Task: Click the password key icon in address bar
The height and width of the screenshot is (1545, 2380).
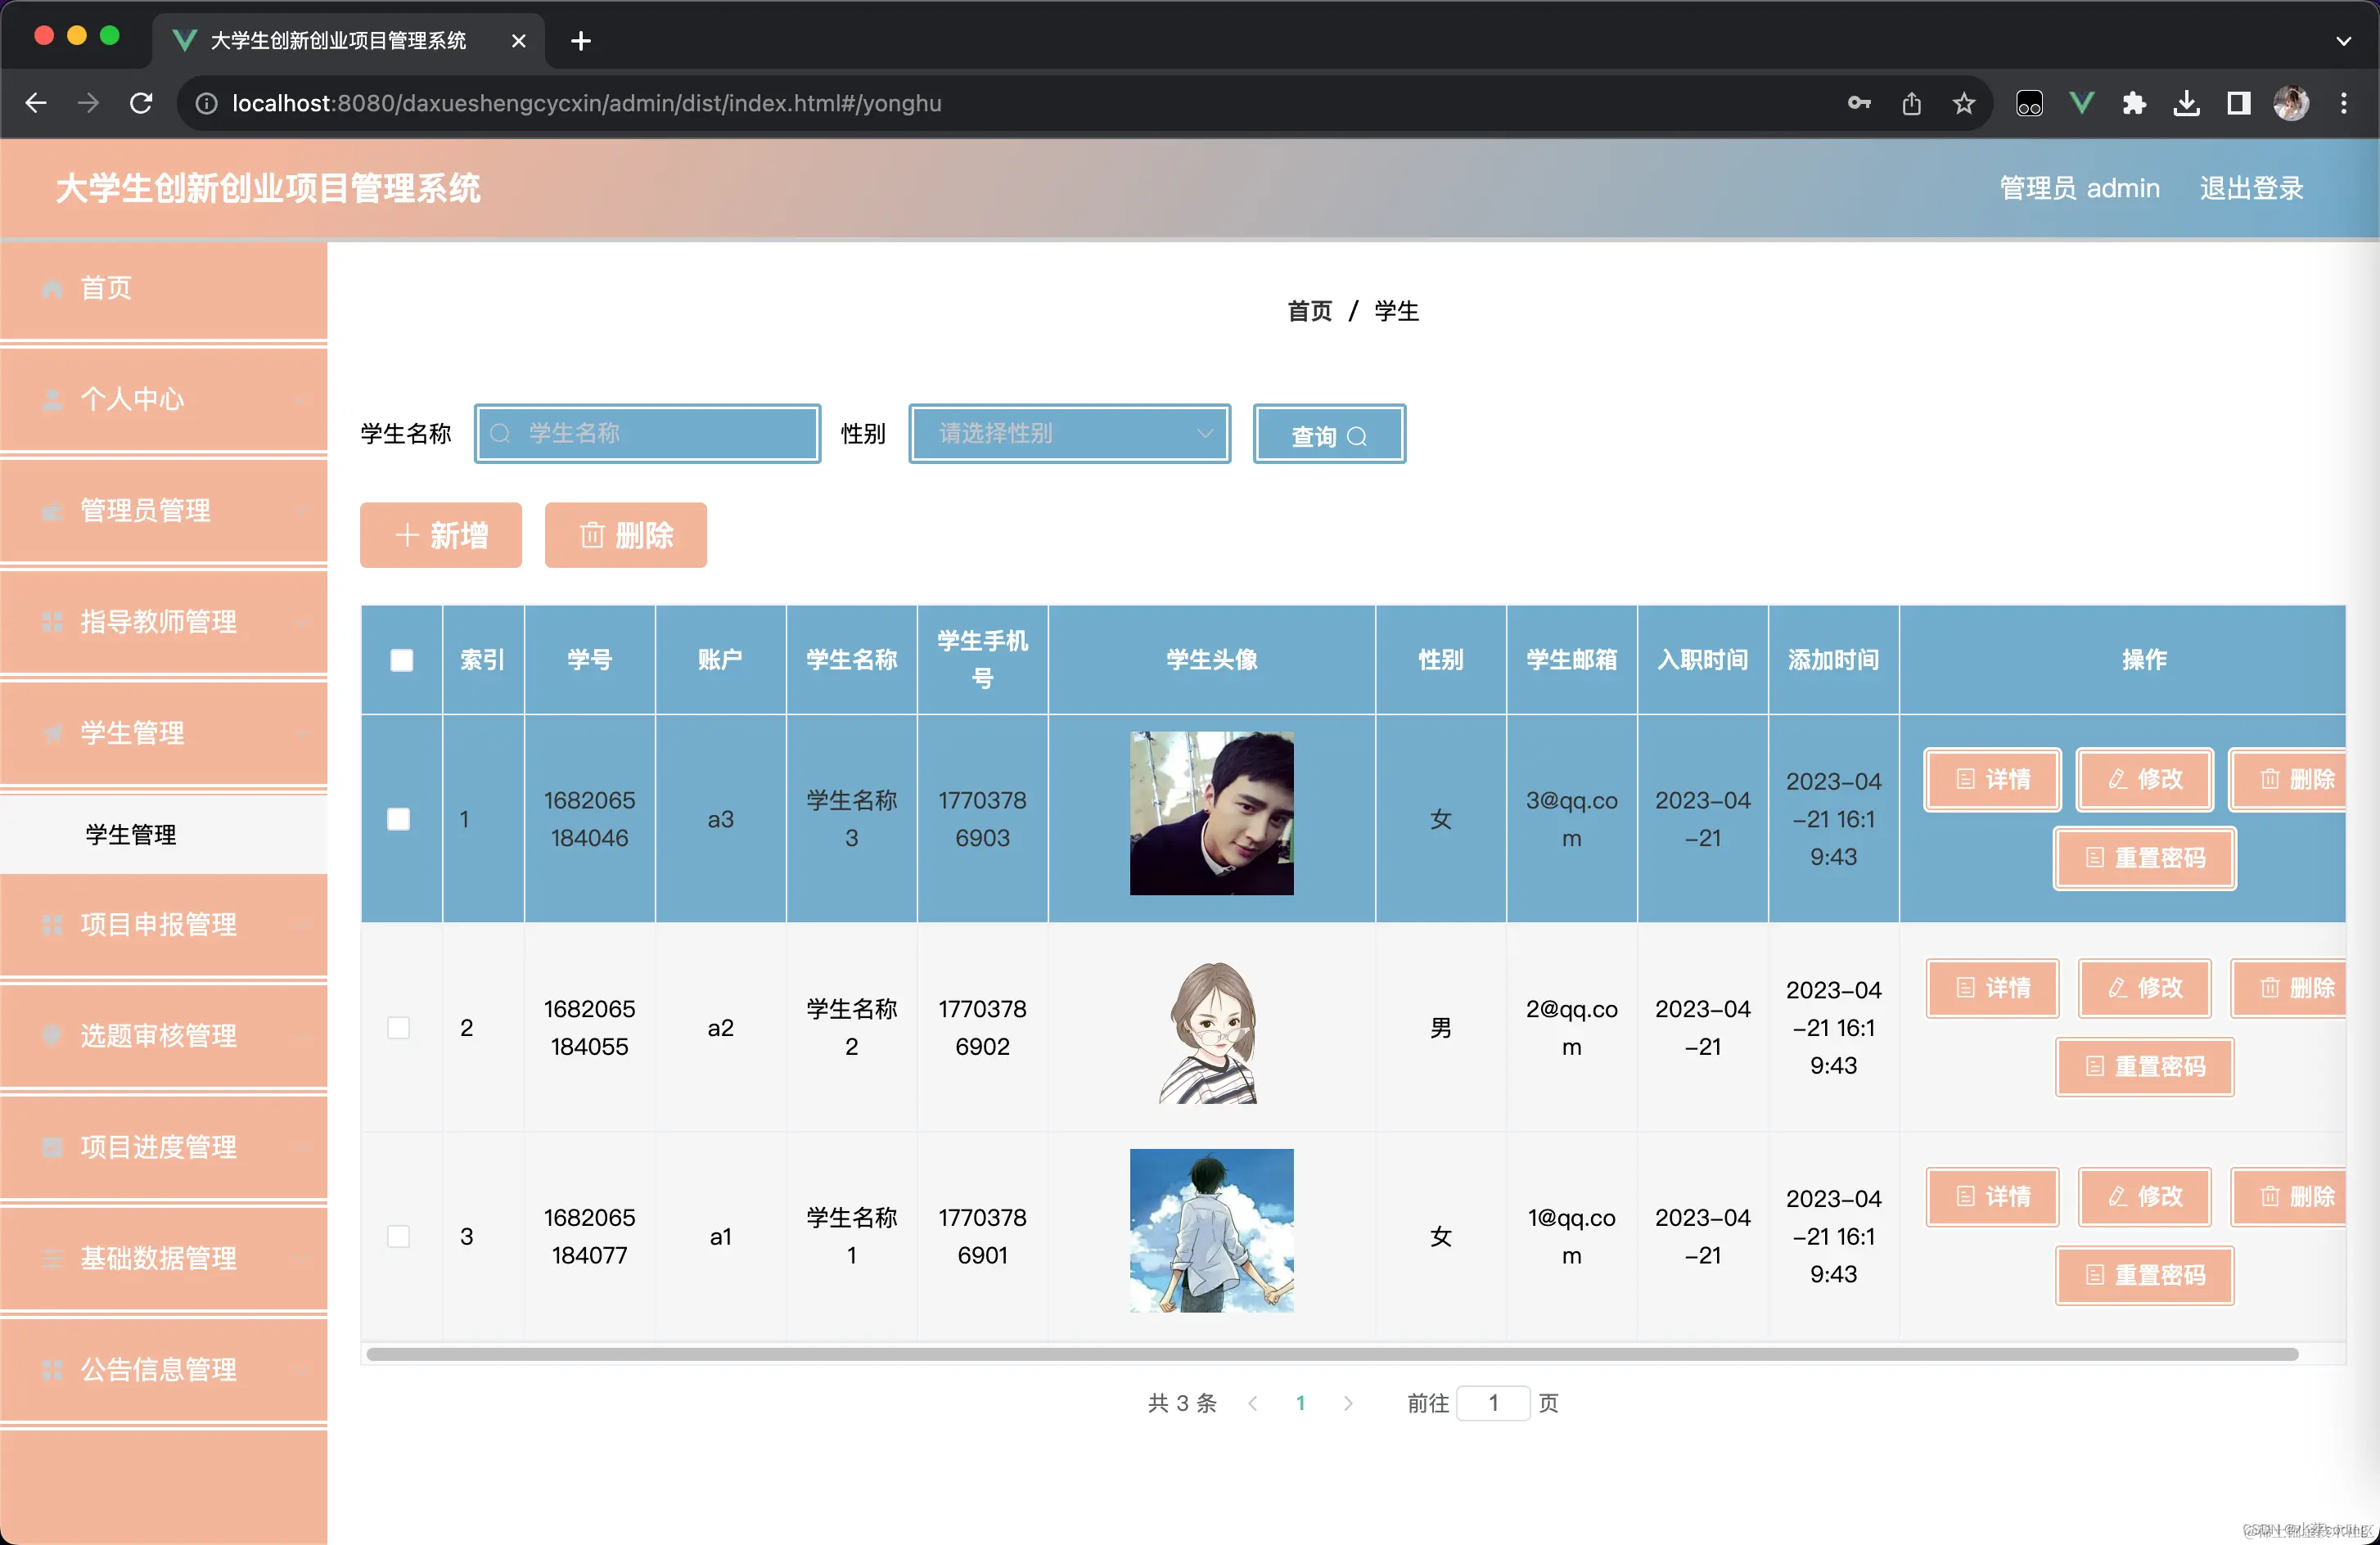Action: [x=1859, y=103]
